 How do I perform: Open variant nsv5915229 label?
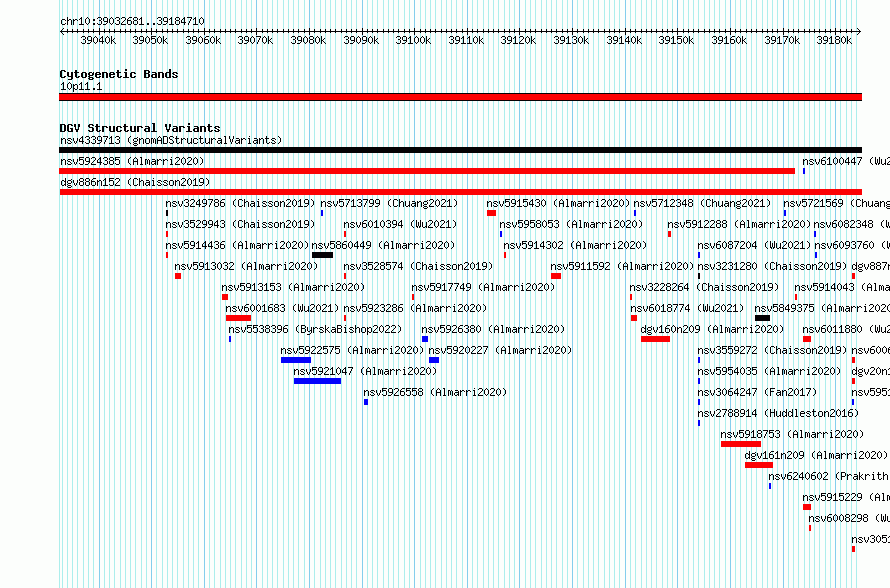point(846,497)
